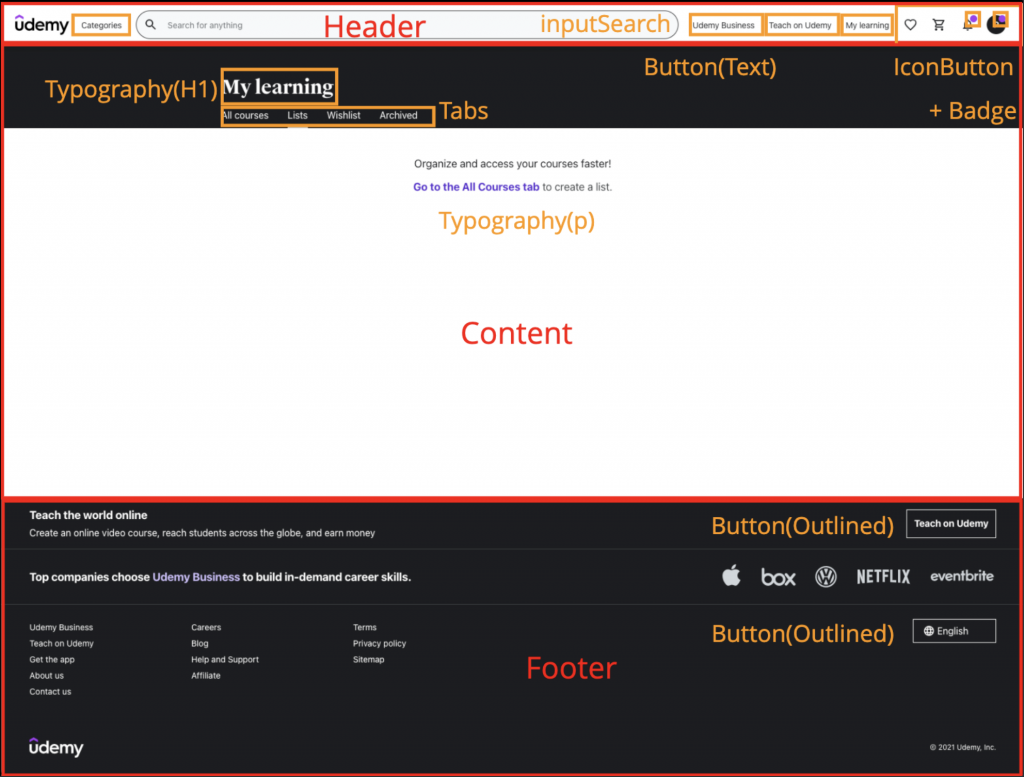
Task: Click the Box logo in the footer
Action: pyautogui.click(x=778, y=577)
